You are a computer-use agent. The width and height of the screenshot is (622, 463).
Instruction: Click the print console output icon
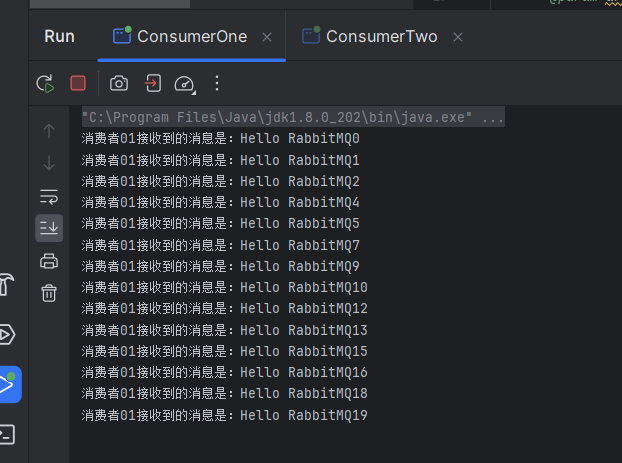[49, 261]
